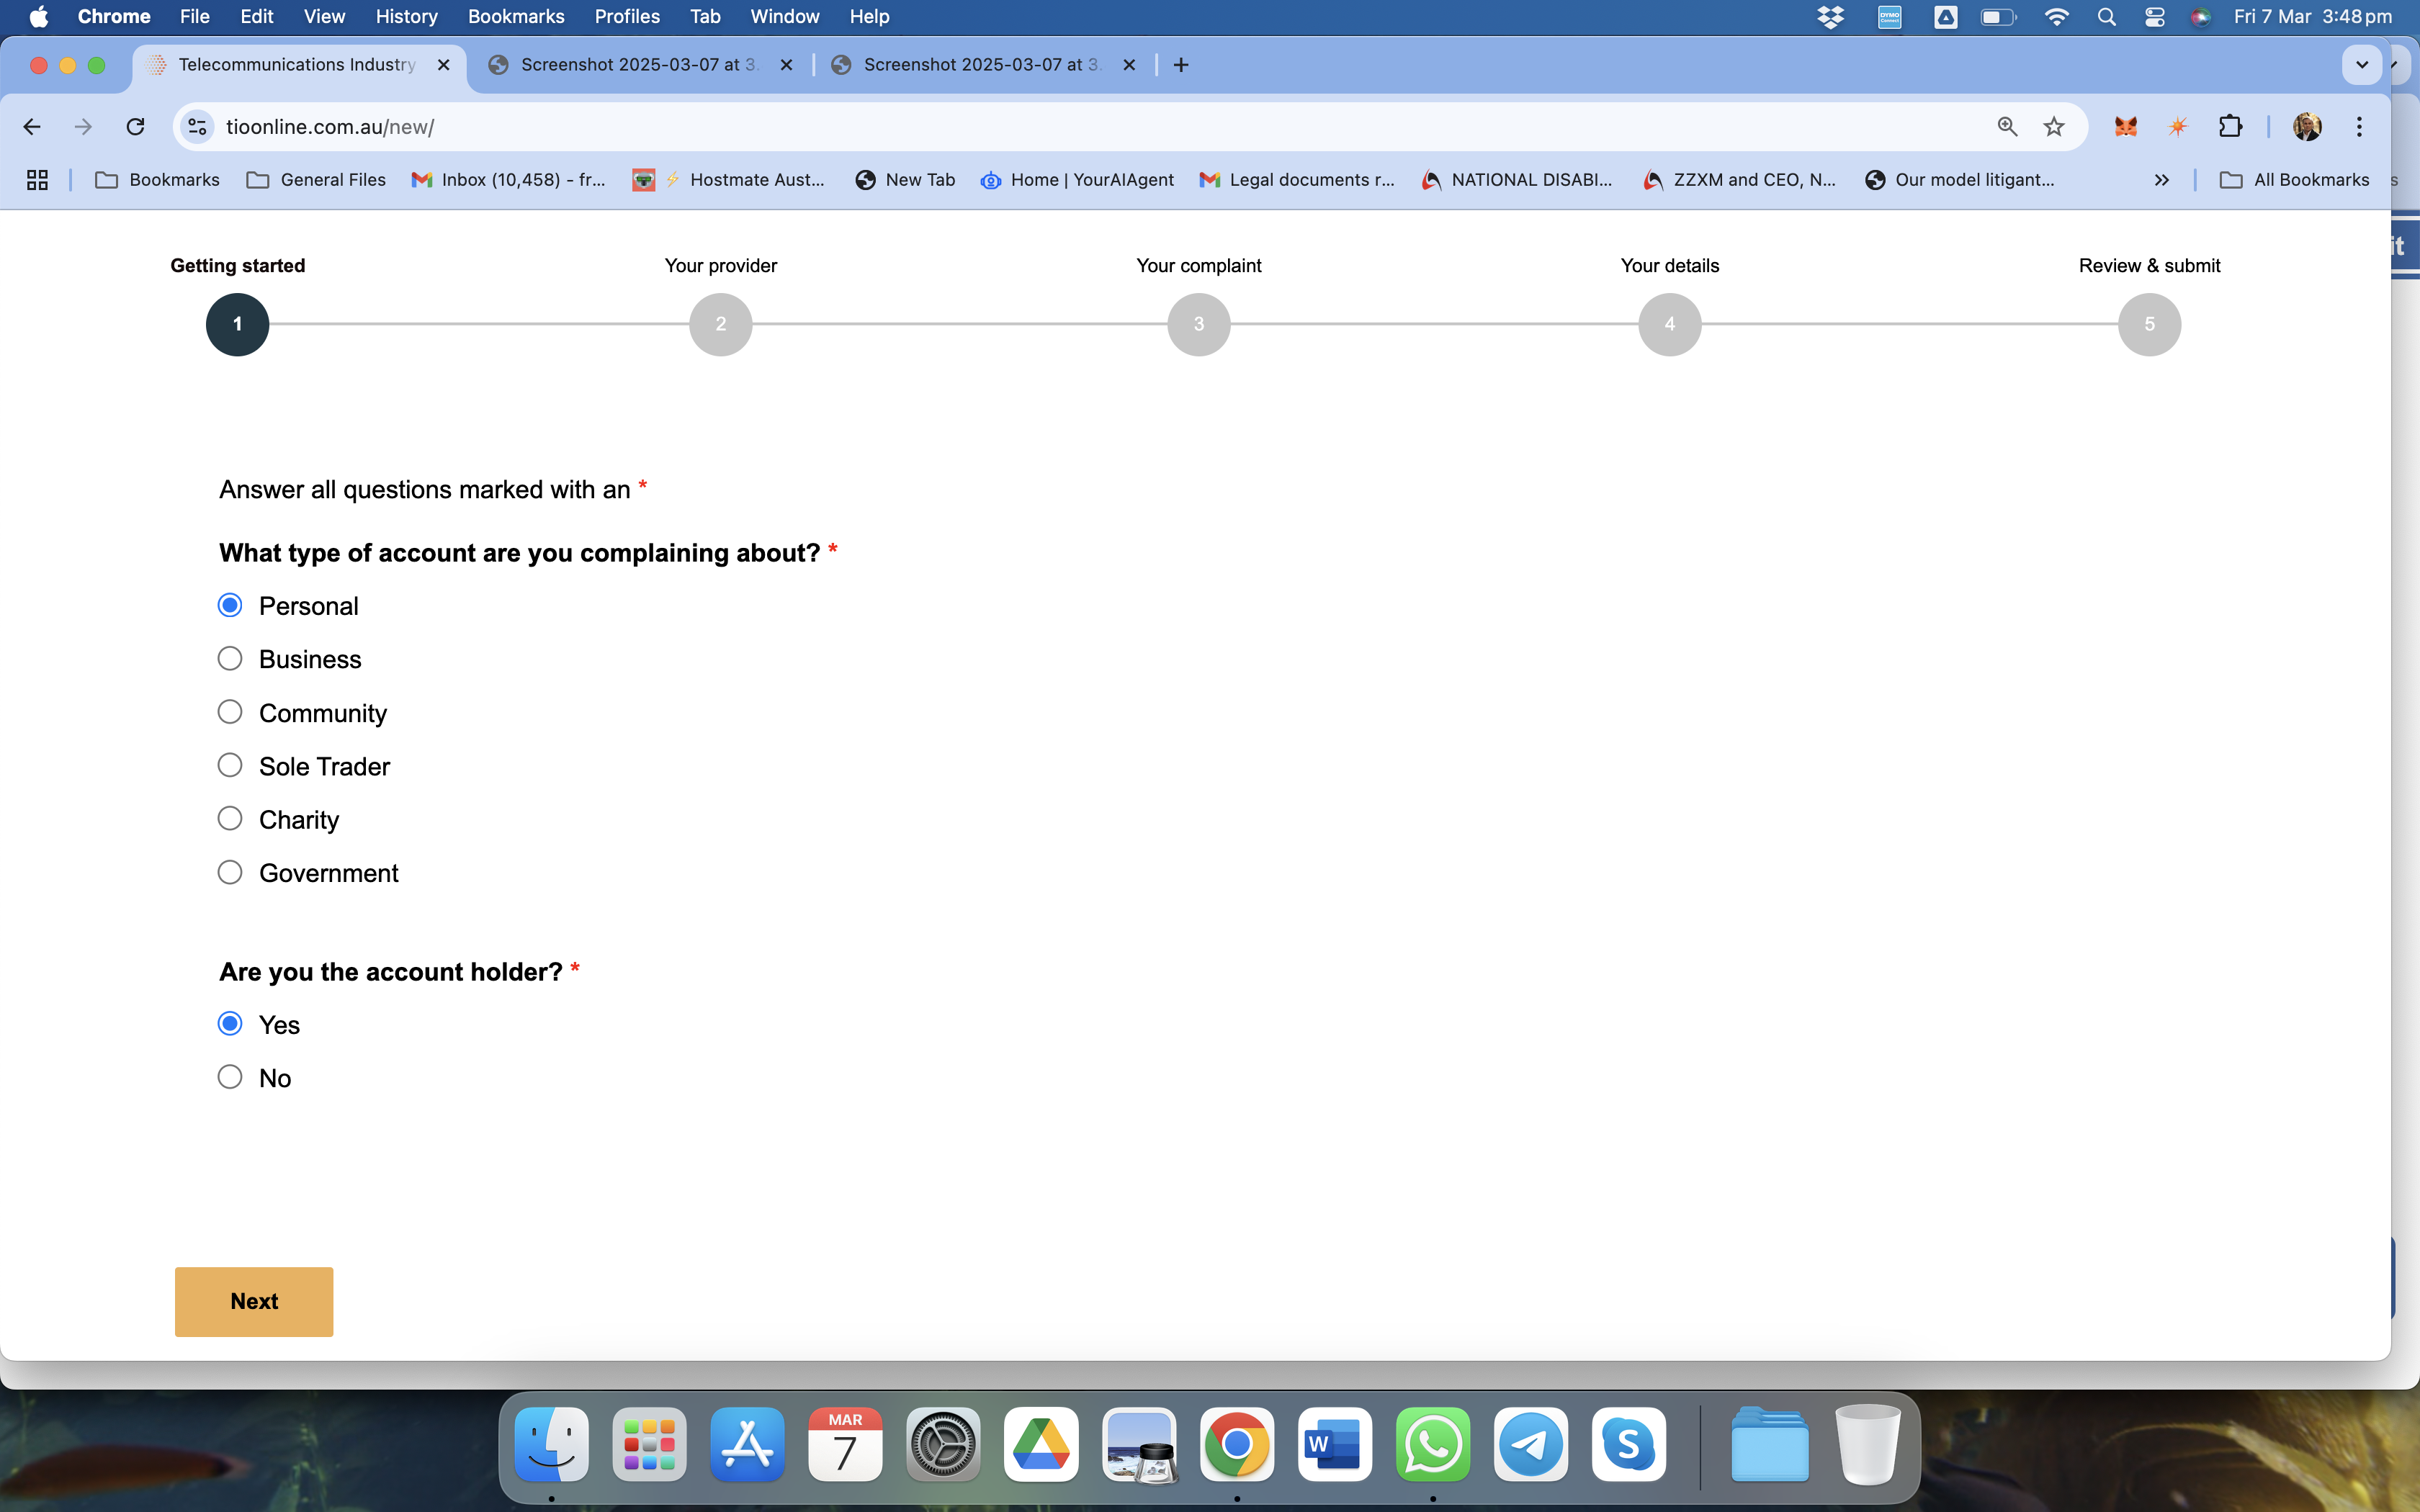Viewport: 2420px width, 1512px height.
Task: Open the Chrome apps grid icon
Action: pyautogui.click(x=37, y=180)
